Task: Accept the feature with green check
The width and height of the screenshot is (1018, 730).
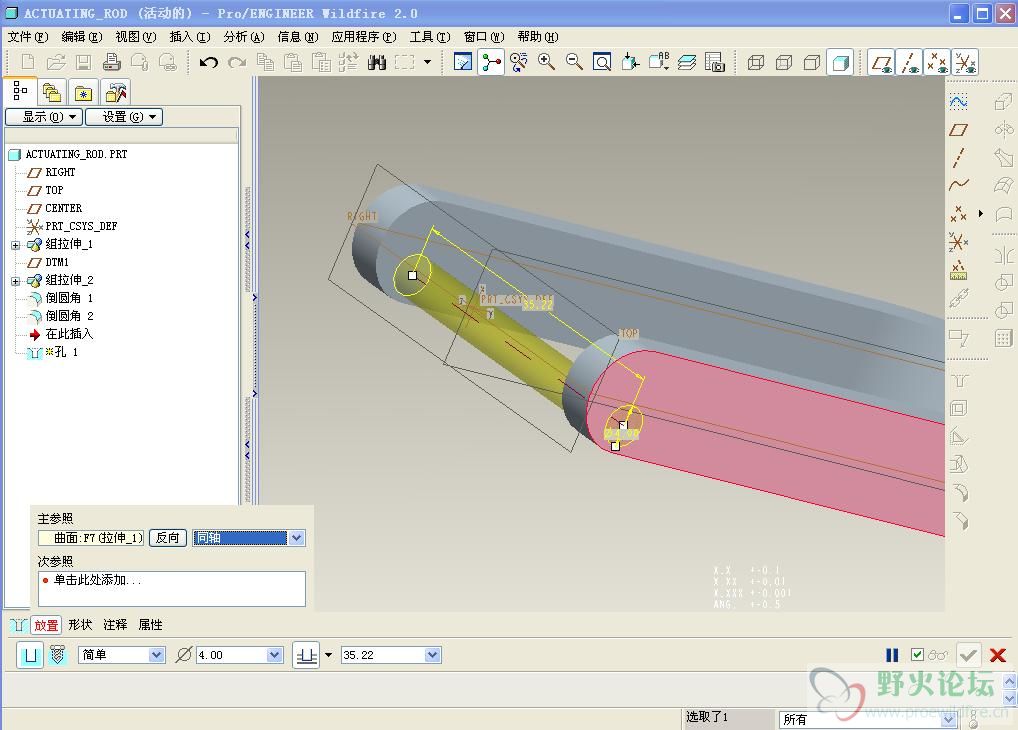Action: (x=967, y=655)
